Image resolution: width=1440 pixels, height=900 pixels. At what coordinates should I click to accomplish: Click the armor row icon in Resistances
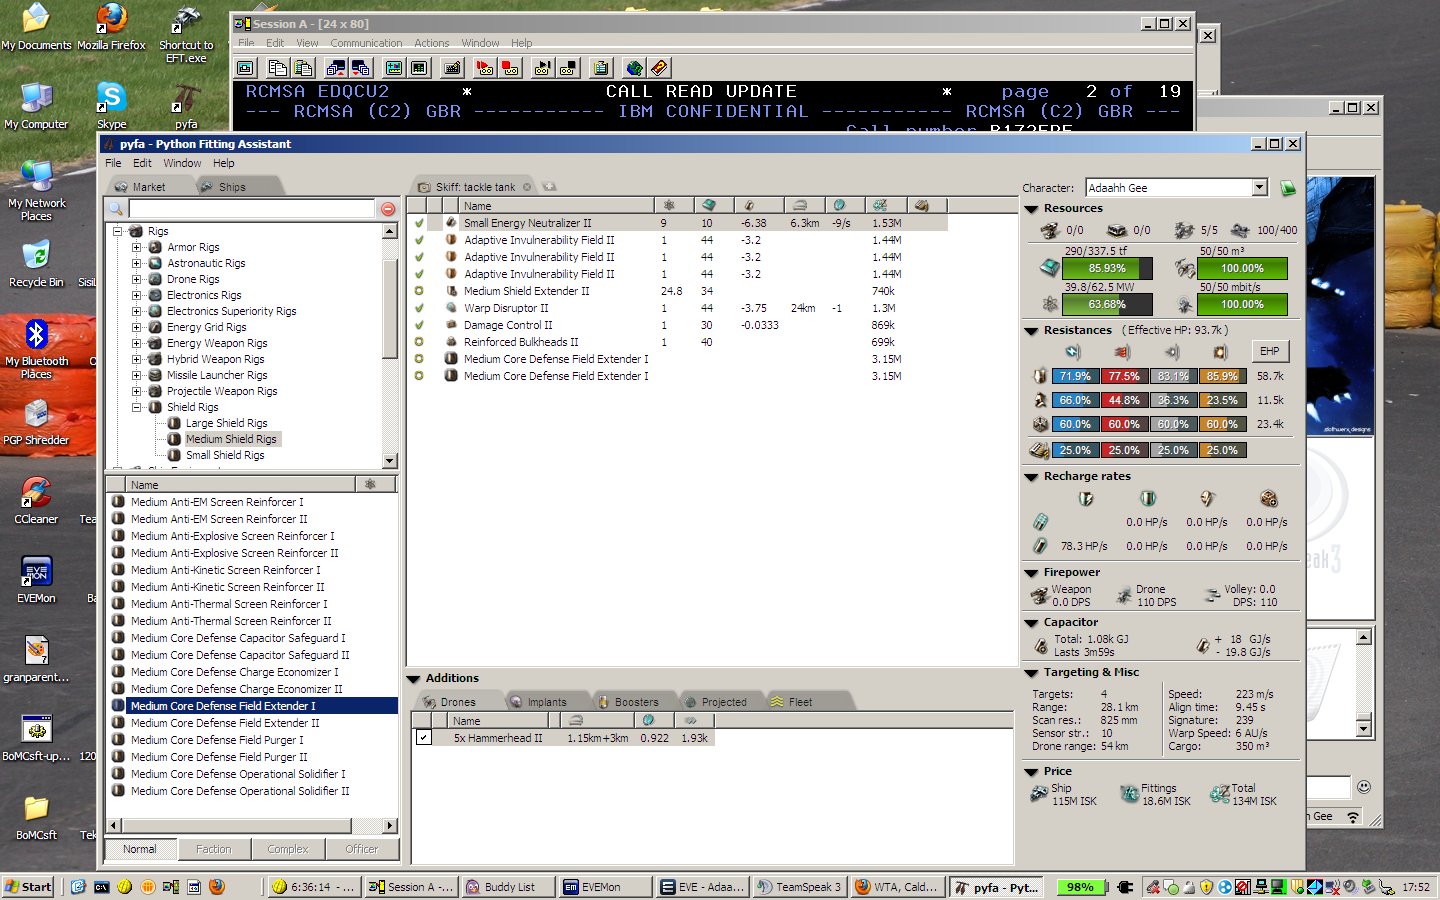click(x=1040, y=400)
